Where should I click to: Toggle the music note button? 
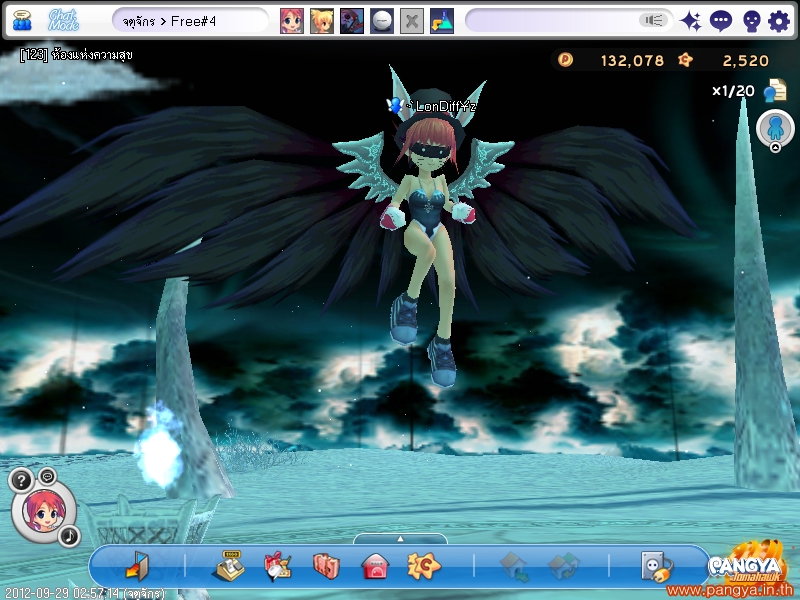[69, 536]
